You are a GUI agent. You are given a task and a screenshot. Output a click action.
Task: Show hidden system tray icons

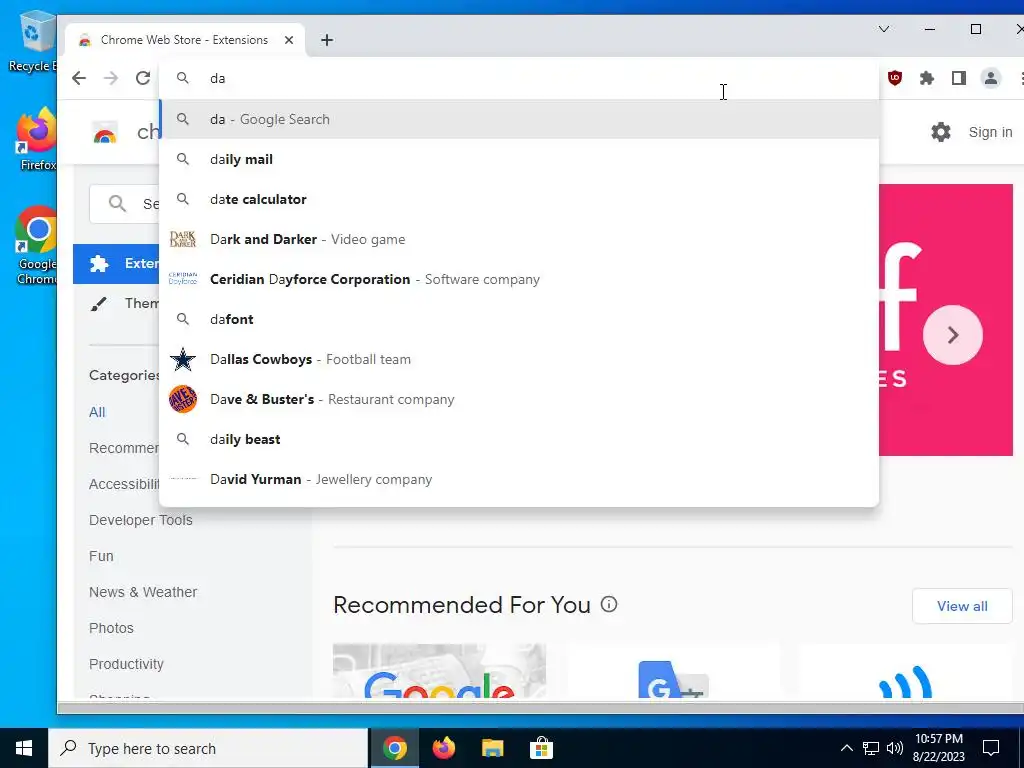pyautogui.click(x=846, y=748)
